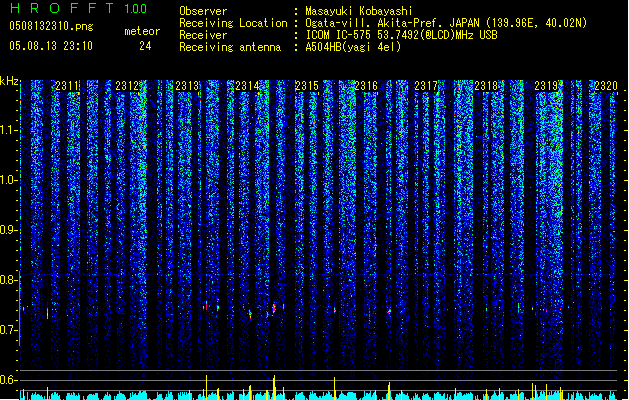
Task: Select the filename 0508132310.png
Action: point(51,26)
